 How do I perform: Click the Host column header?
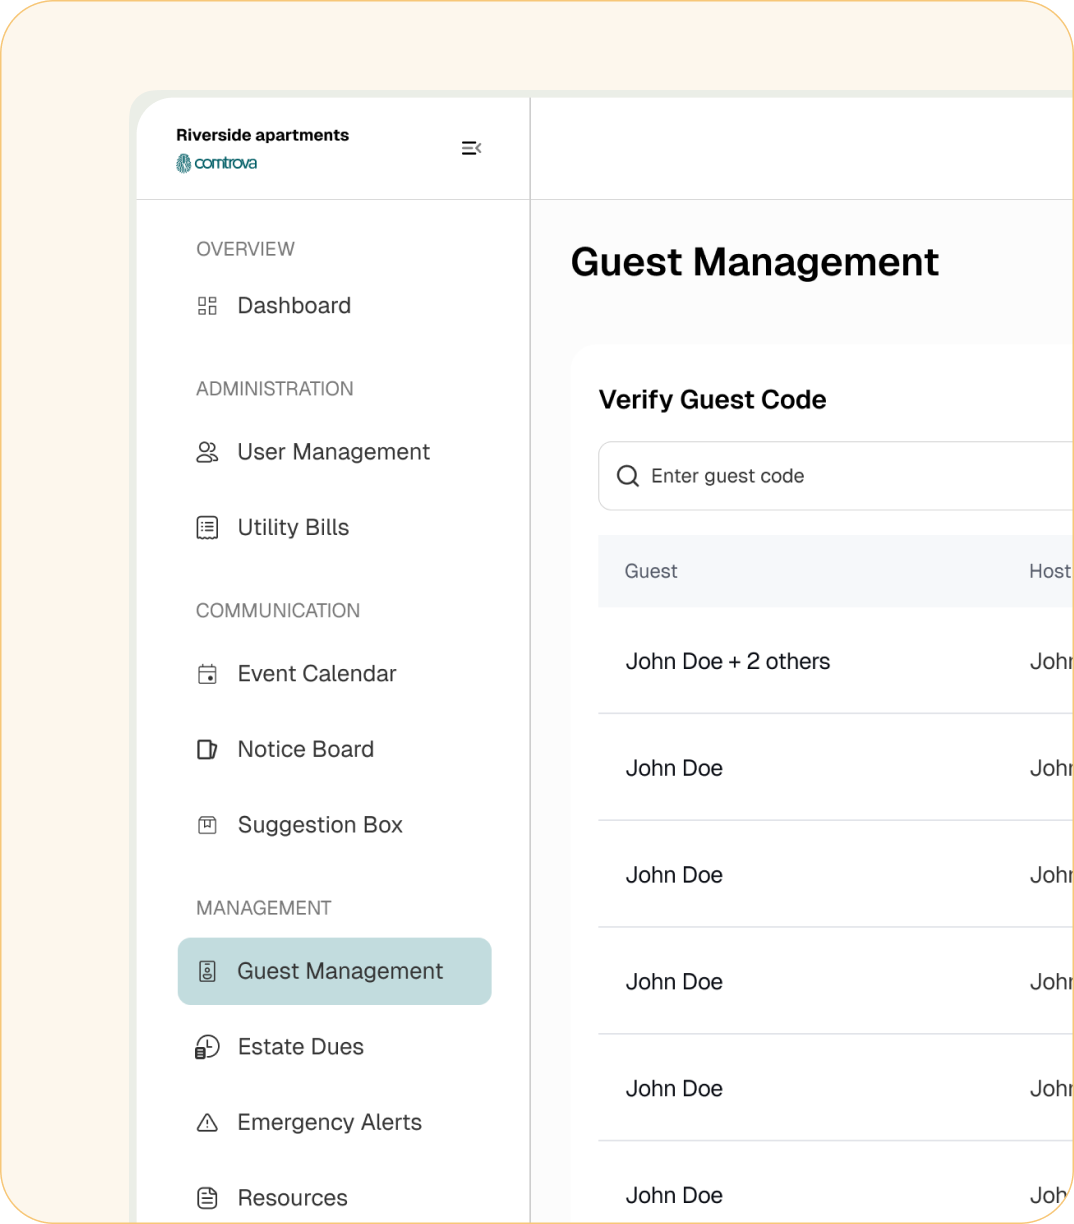[1049, 571]
